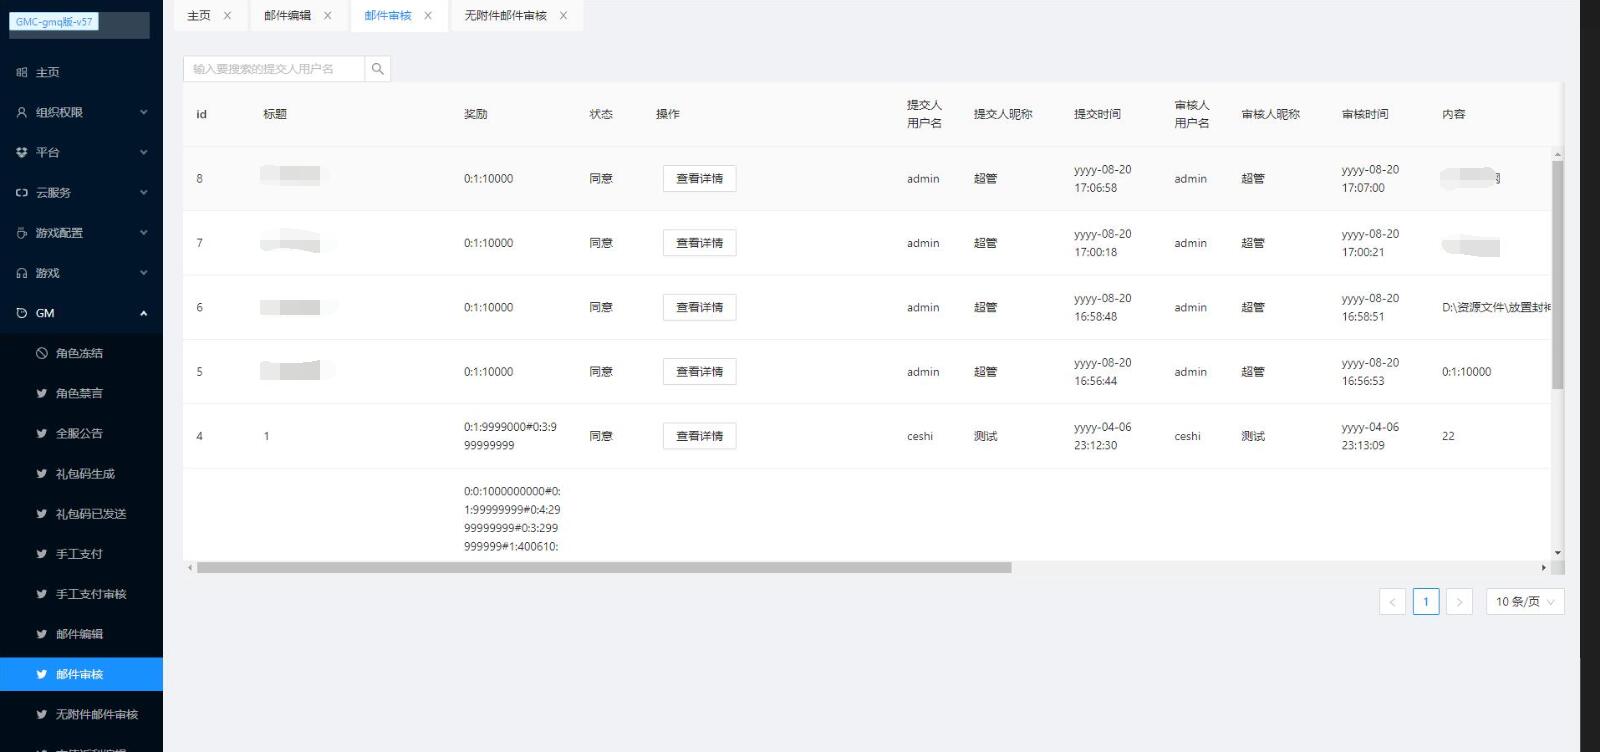This screenshot has width=1600, height=752.
Task: Open 礼包码生成 sidebar item
Action: point(85,474)
